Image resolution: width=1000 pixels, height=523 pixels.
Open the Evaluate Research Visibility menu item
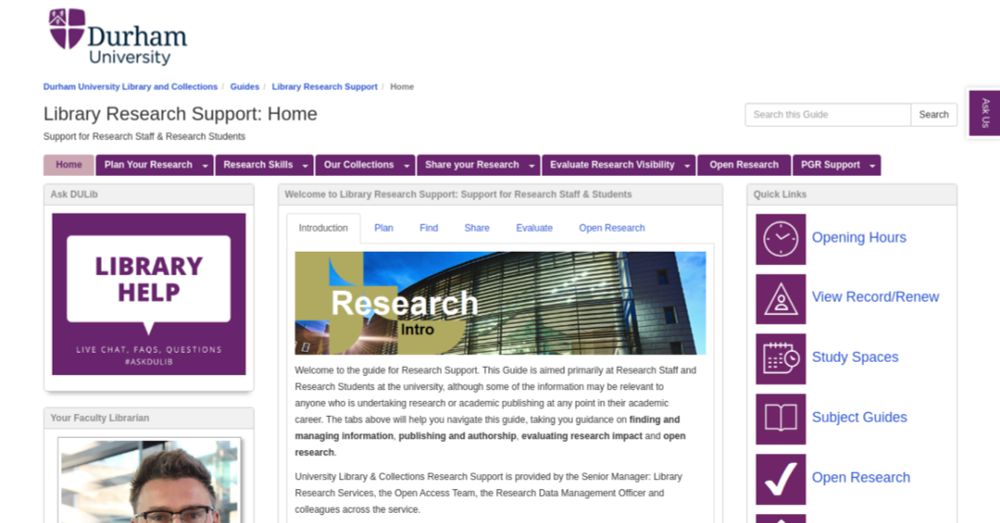pos(612,165)
